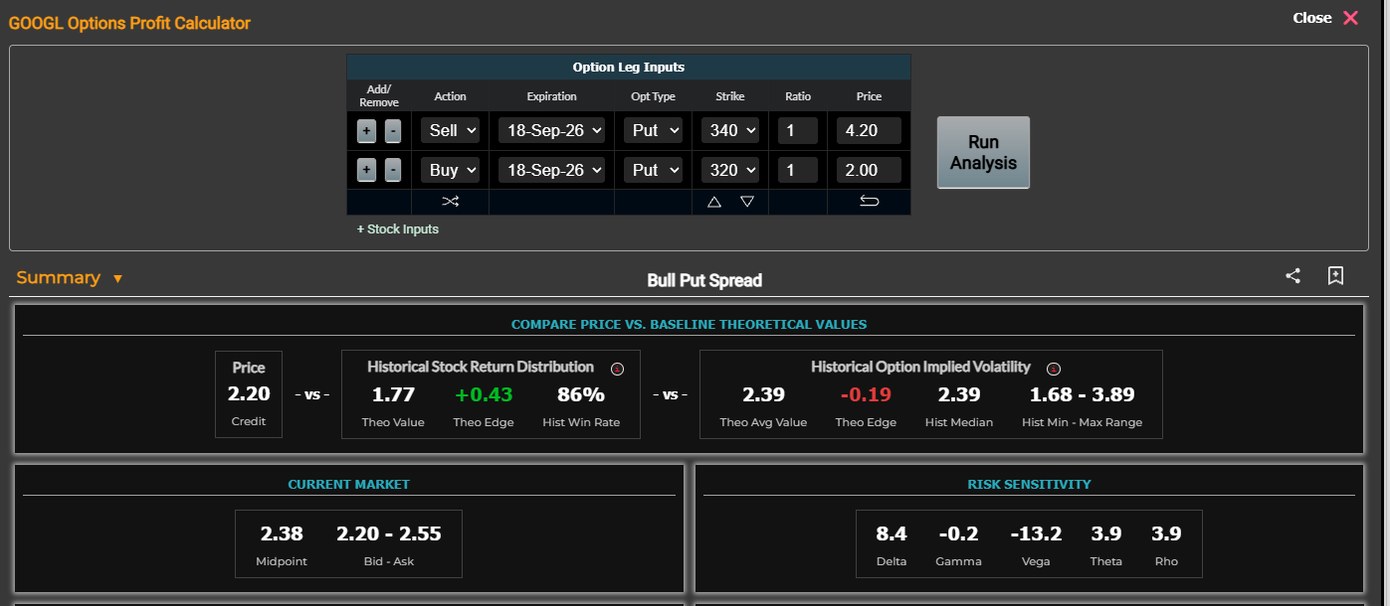Click the ratio field in Buy row
Viewport: 1390px width, 606px height.
798,170
